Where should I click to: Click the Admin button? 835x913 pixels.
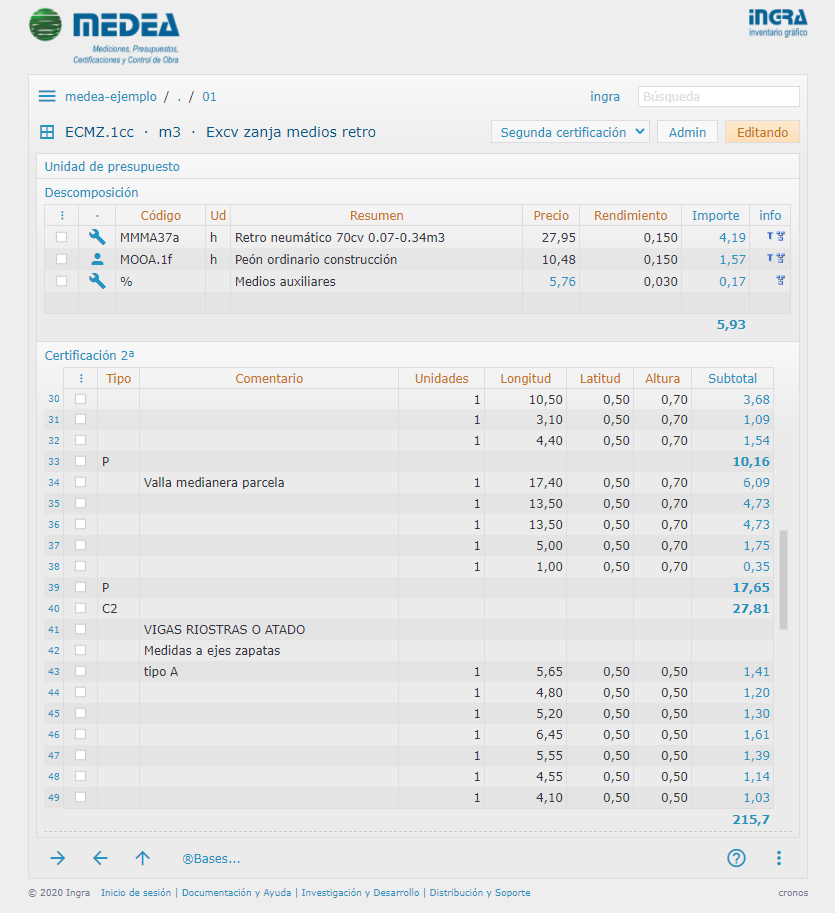687,132
